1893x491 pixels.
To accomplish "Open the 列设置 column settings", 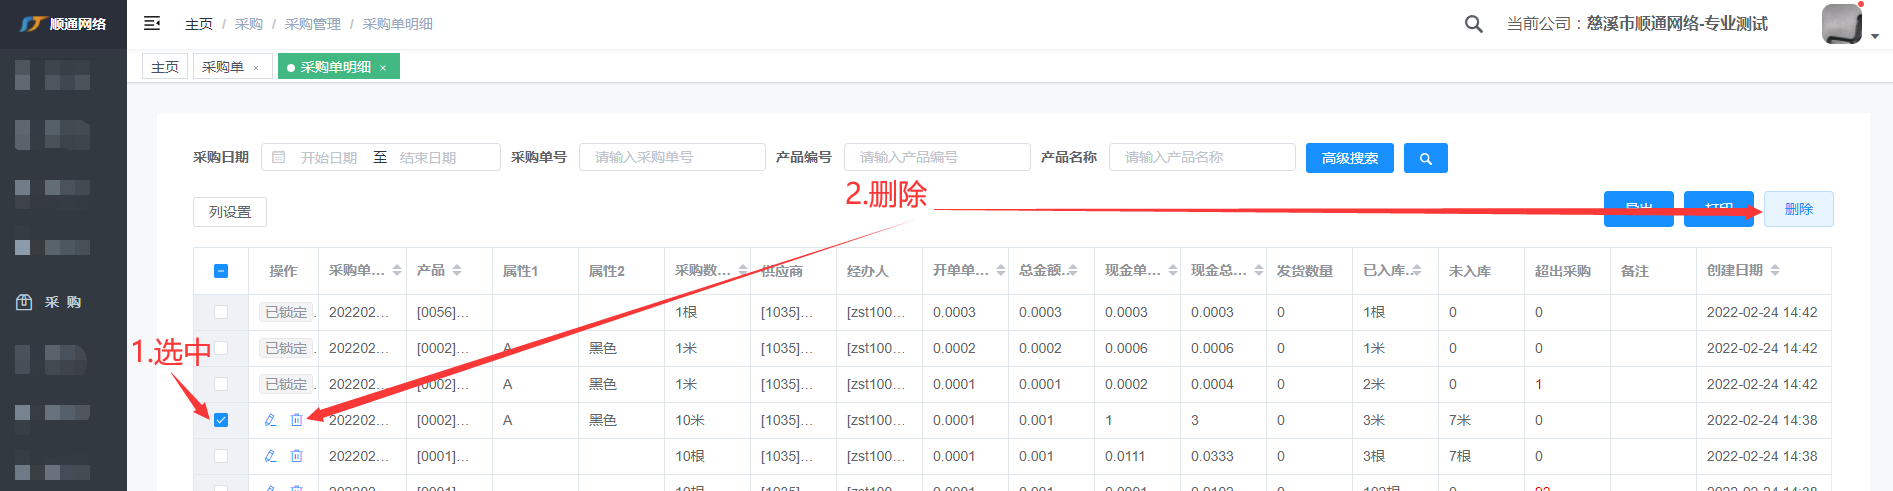I will coord(230,212).
